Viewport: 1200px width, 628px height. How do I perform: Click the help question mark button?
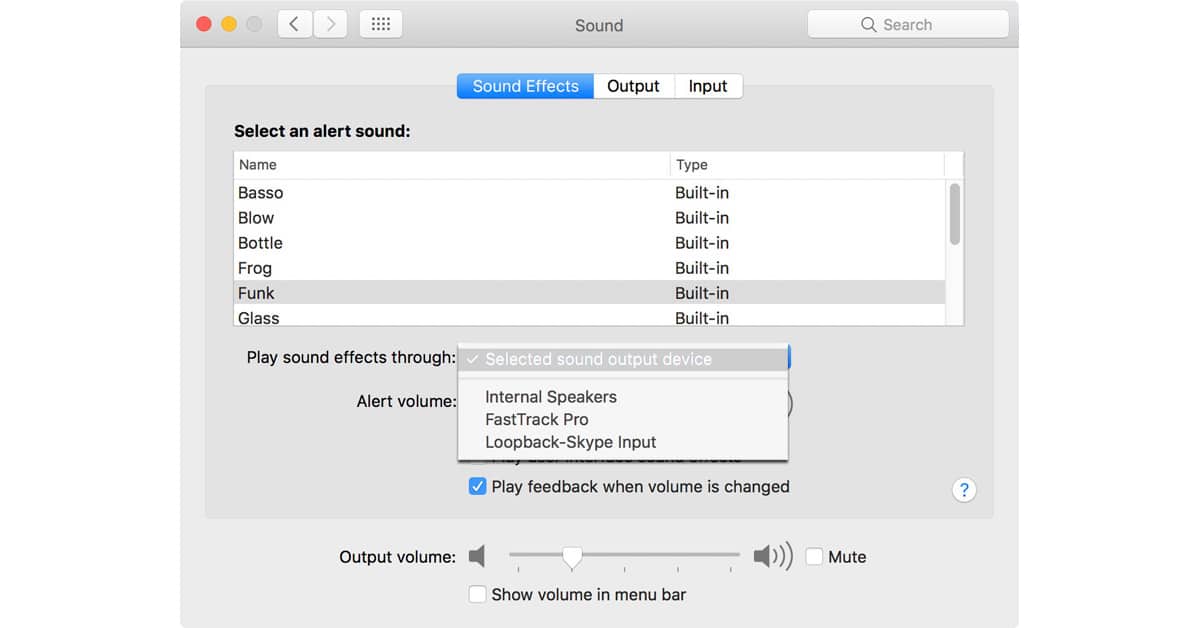(x=963, y=490)
